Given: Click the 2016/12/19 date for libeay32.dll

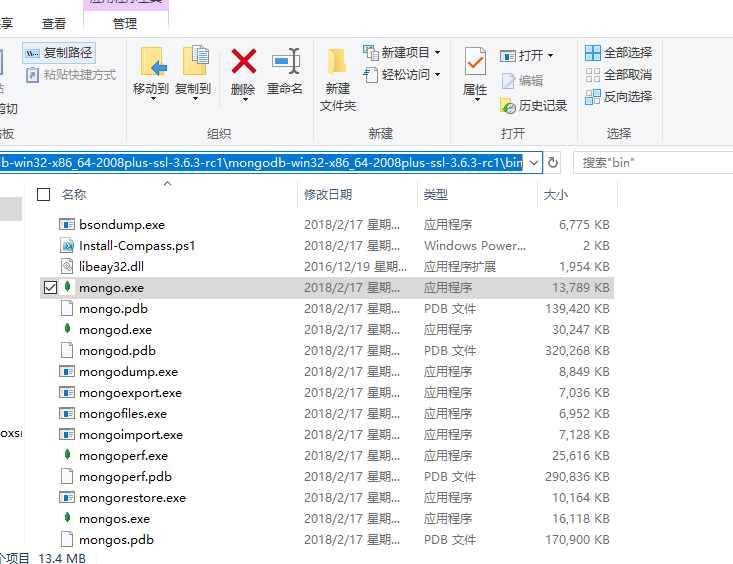Looking at the screenshot, I should pyautogui.click(x=355, y=267).
